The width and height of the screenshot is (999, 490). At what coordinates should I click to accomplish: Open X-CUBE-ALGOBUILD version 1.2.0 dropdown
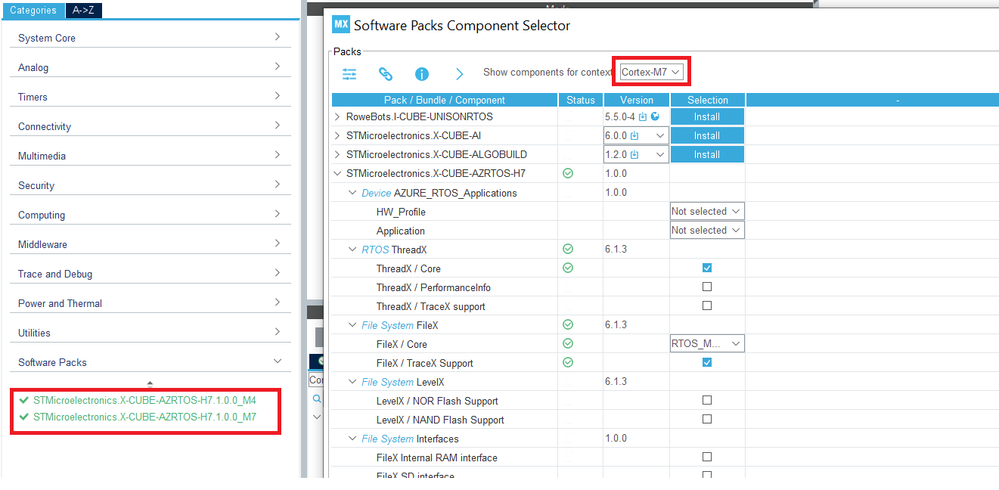(636, 155)
